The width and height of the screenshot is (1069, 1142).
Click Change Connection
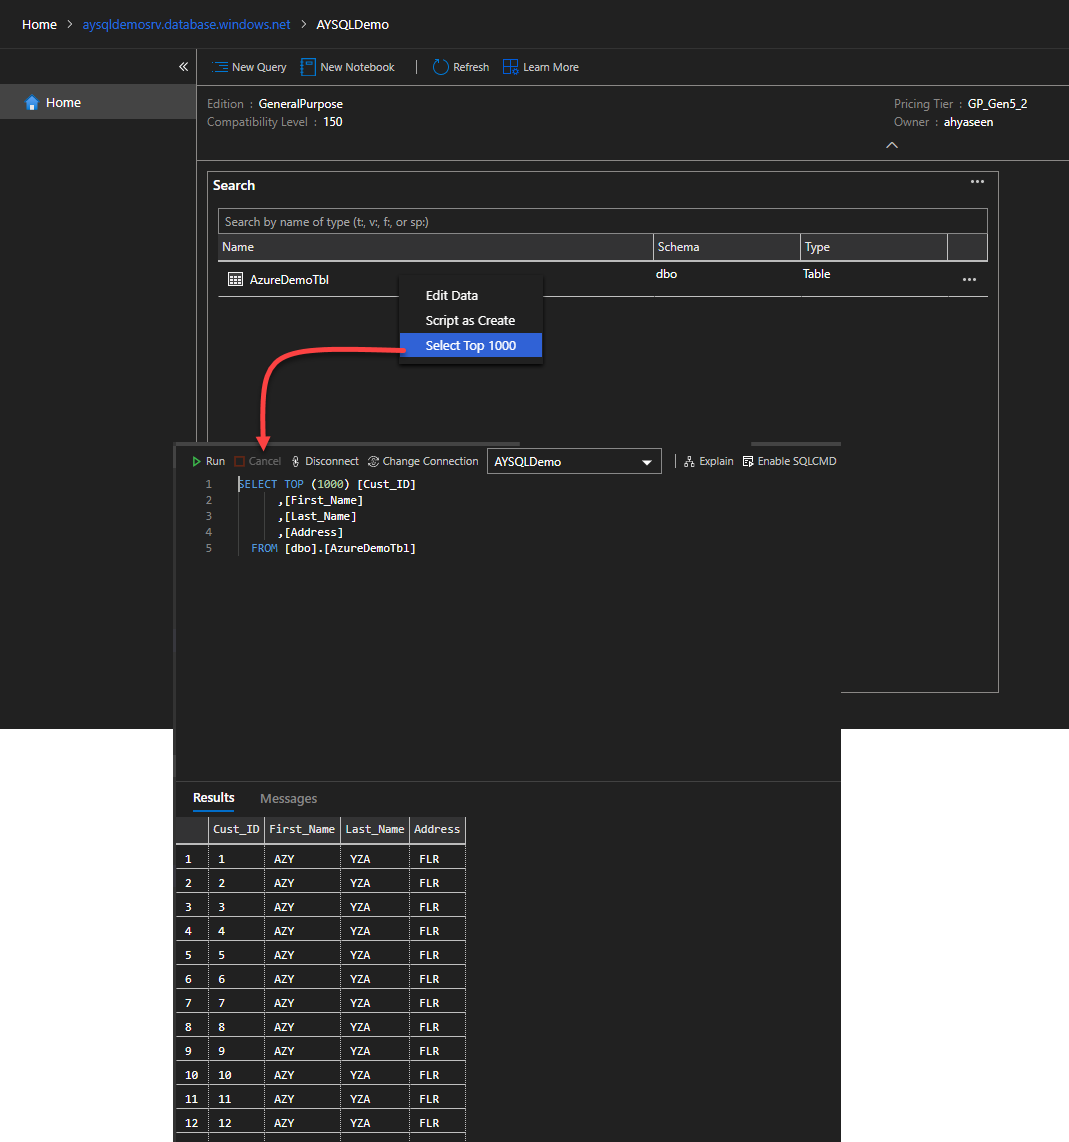tap(423, 461)
